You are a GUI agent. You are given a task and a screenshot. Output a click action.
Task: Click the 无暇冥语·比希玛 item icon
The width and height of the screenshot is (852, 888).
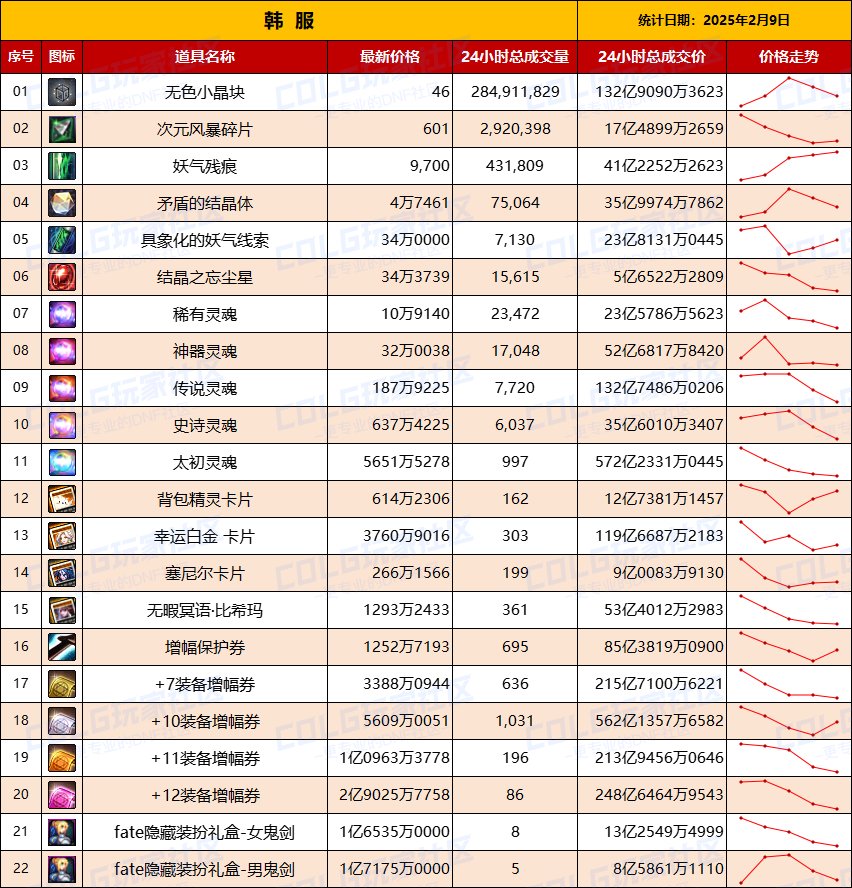(62, 610)
